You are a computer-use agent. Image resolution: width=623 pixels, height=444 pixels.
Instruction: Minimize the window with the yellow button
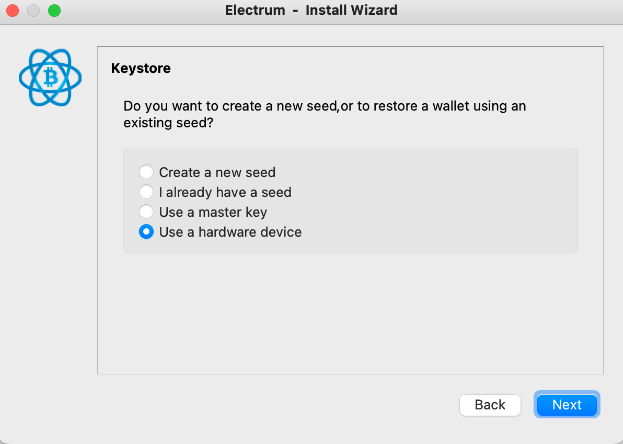[x=34, y=11]
